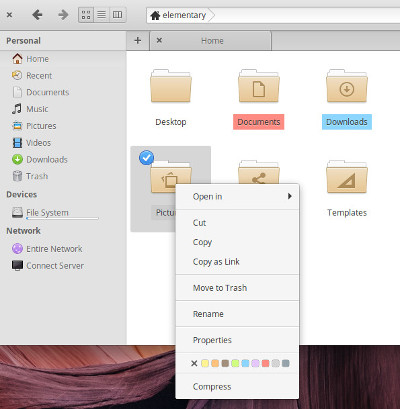Open Downloads in the sidebar
This screenshot has height=409, width=400.
point(40,159)
